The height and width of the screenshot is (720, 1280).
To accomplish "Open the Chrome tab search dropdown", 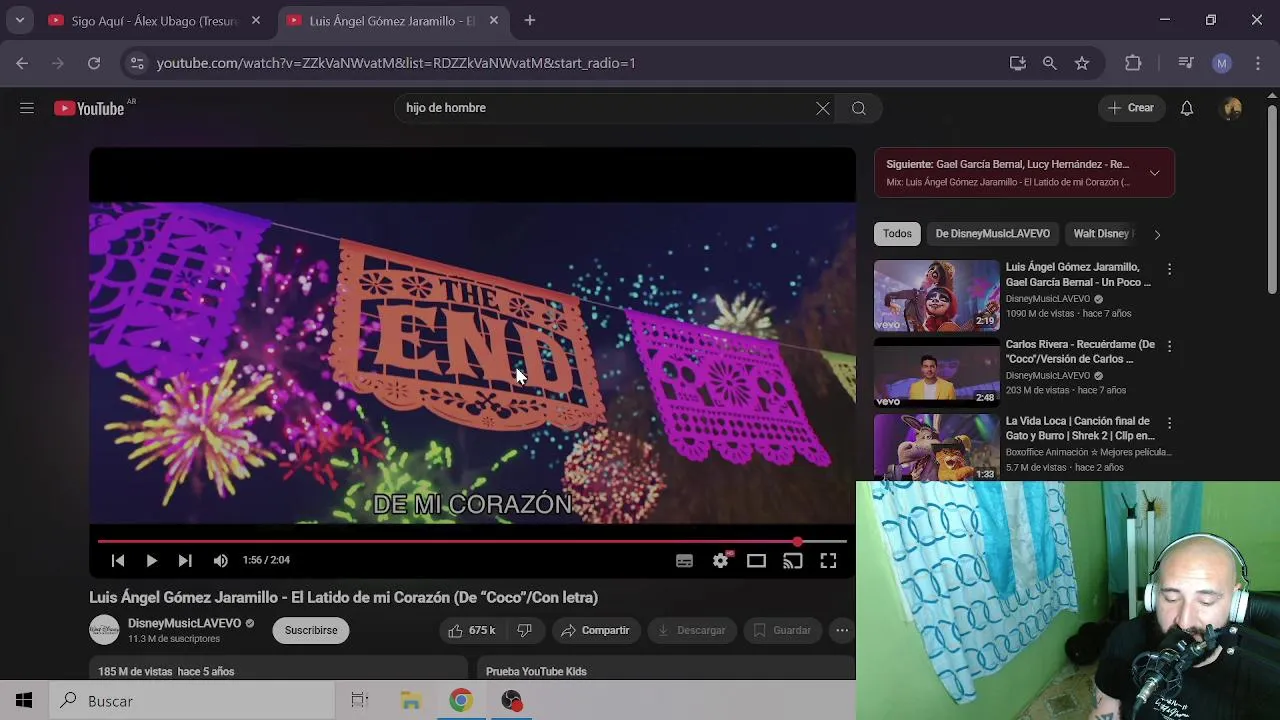I will [x=19, y=20].
